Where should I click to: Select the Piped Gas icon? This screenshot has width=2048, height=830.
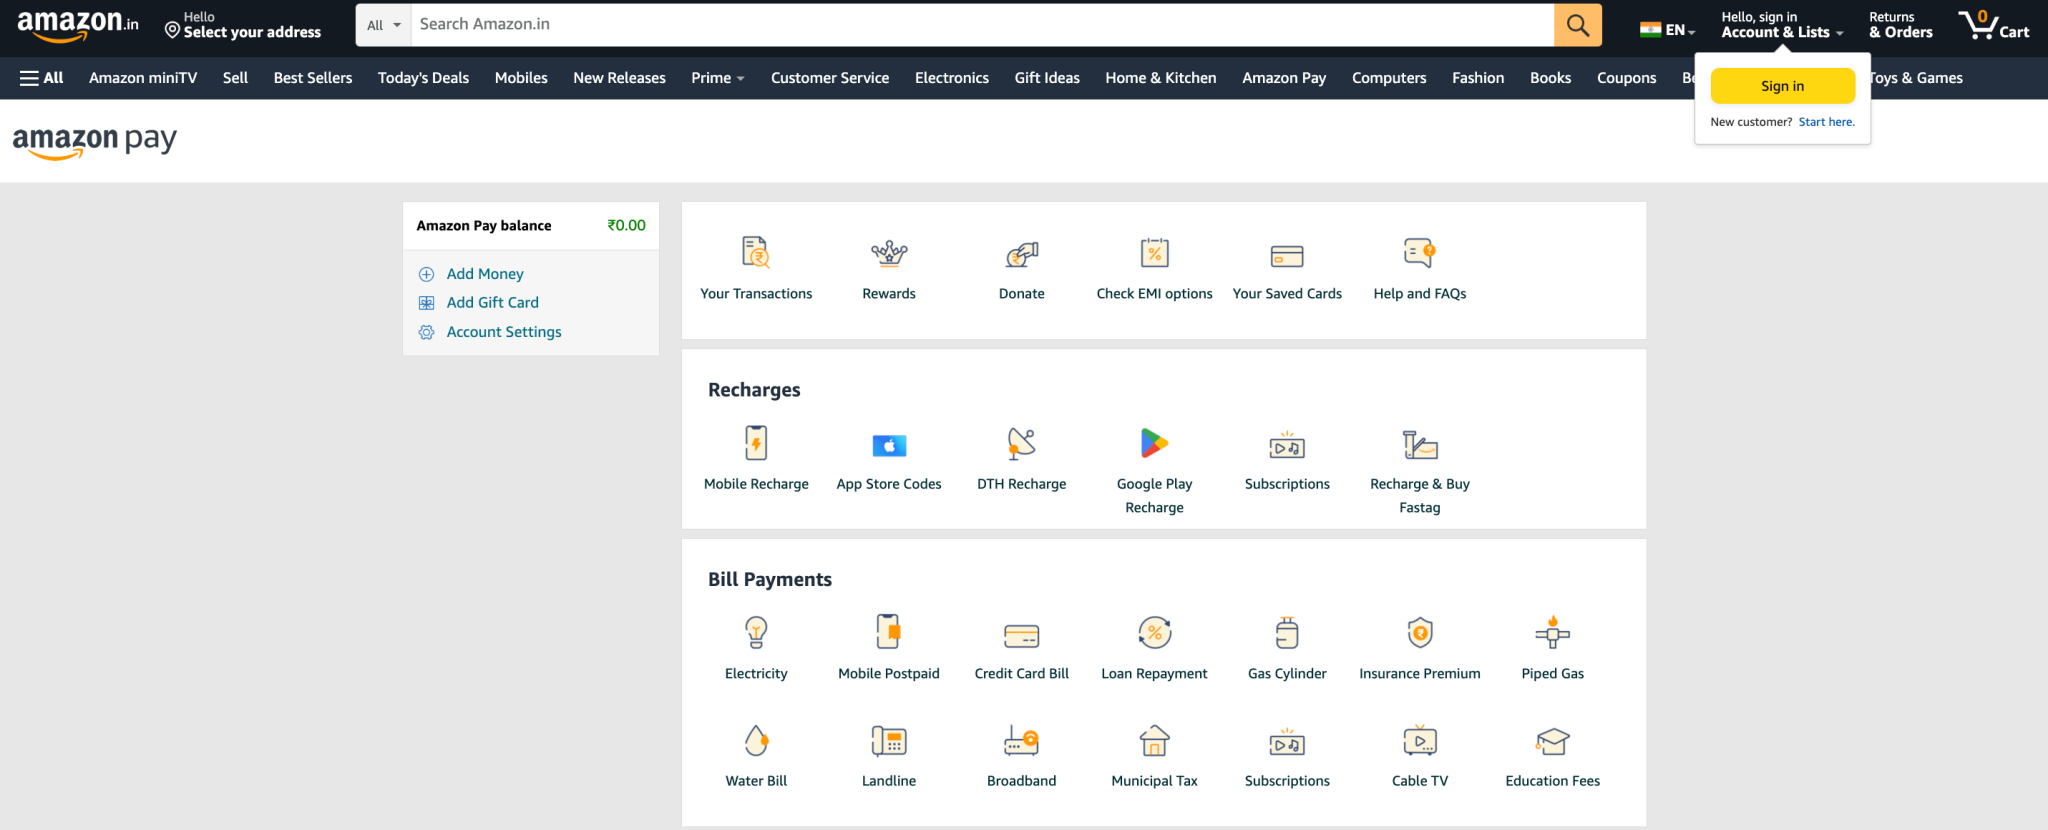(1553, 632)
